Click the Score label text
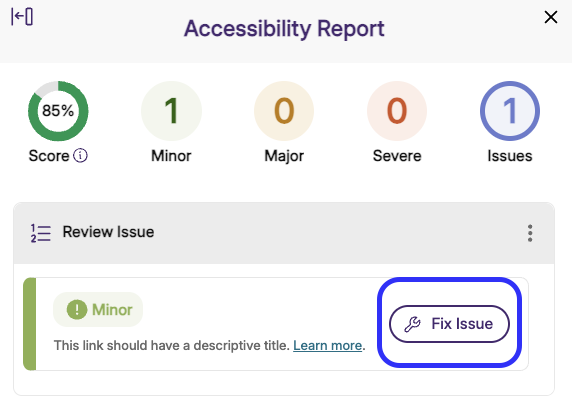 [x=49, y=156]
